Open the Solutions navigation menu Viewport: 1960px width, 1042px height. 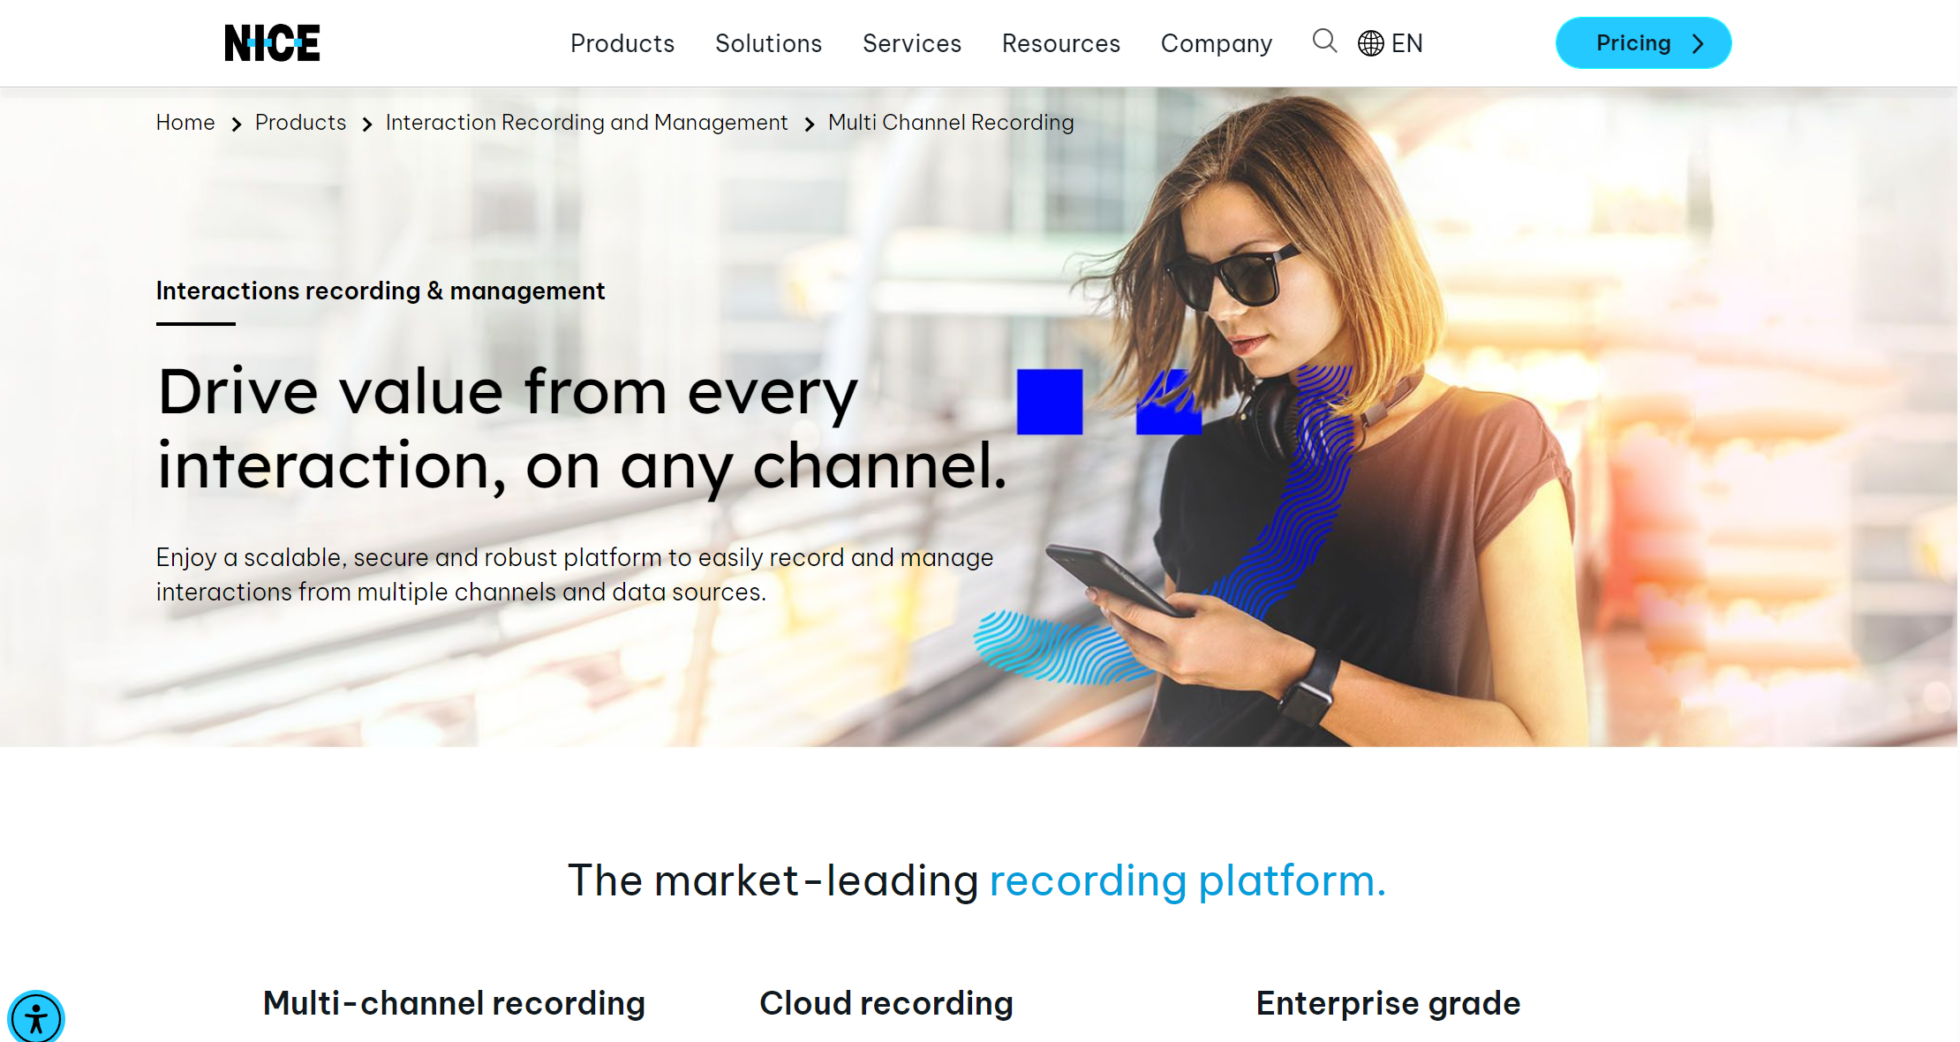coord(768,44)
